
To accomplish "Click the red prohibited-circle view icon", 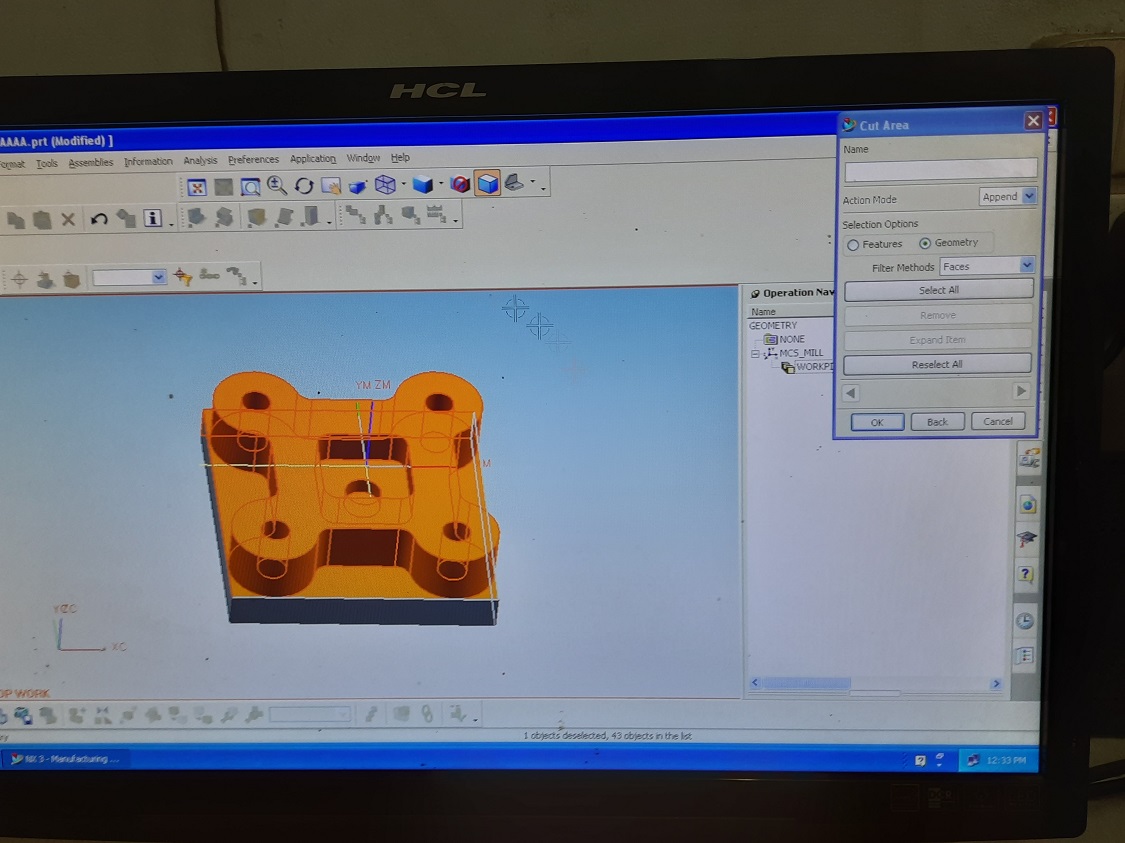I will 460,184.
